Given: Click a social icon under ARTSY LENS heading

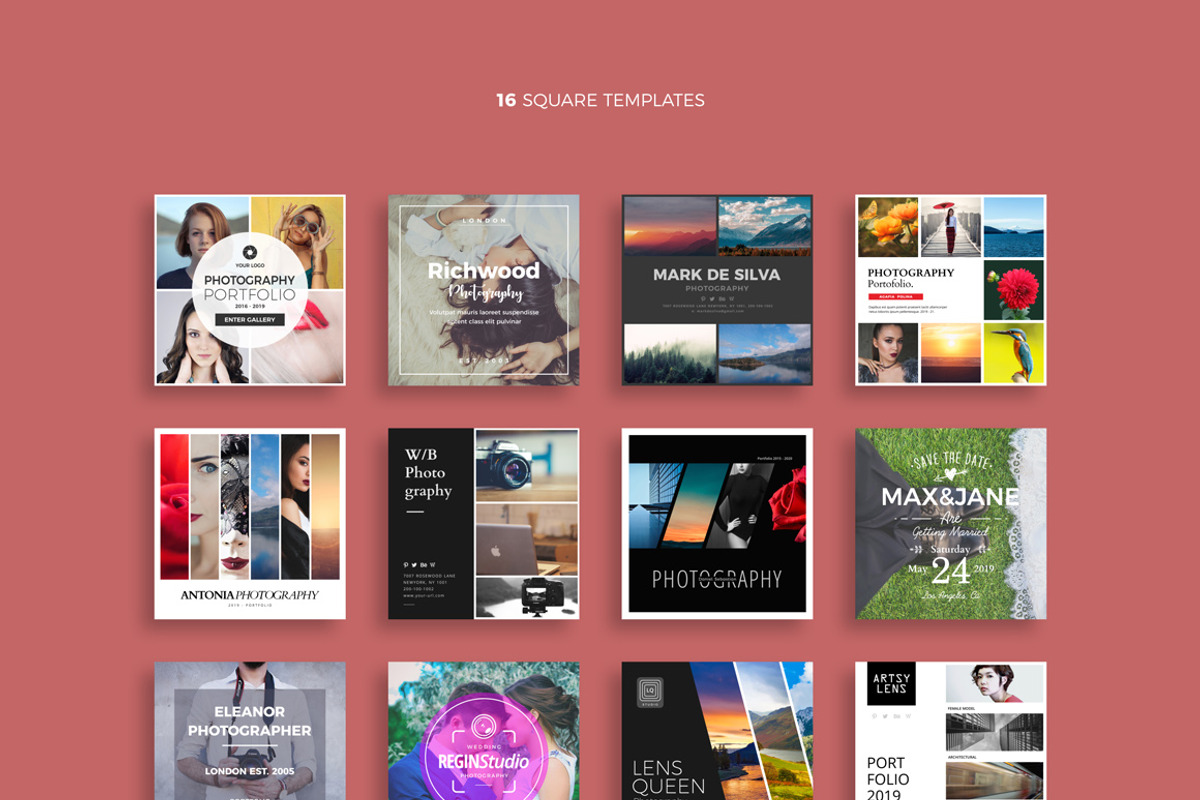Looking at the screenshot, I should [873, 716].
